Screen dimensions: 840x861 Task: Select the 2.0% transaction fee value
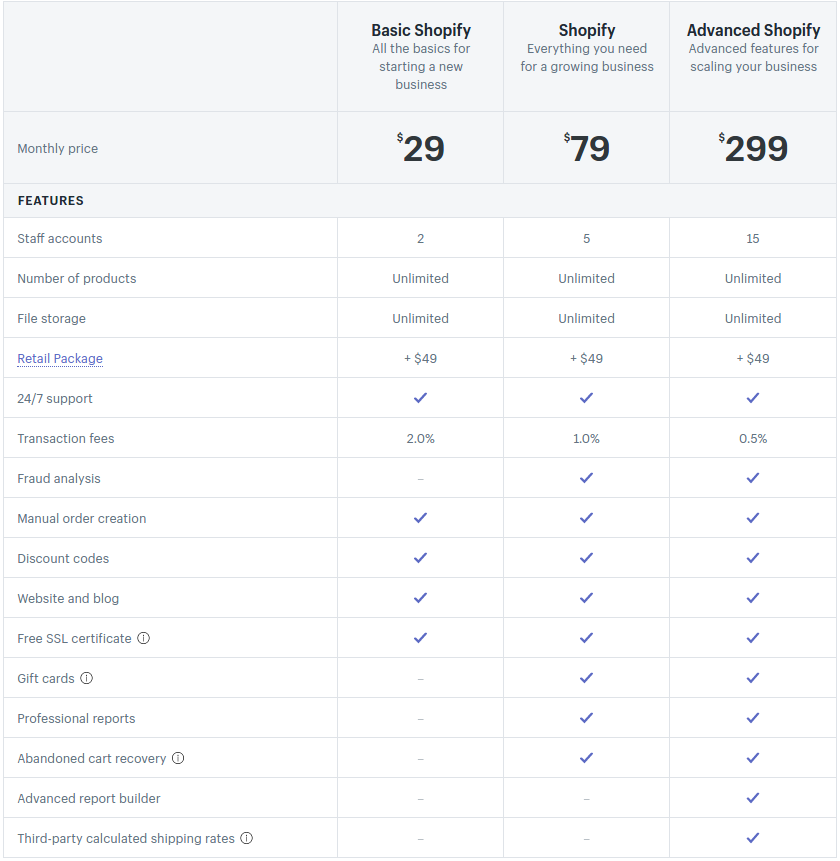coord(421,438)
